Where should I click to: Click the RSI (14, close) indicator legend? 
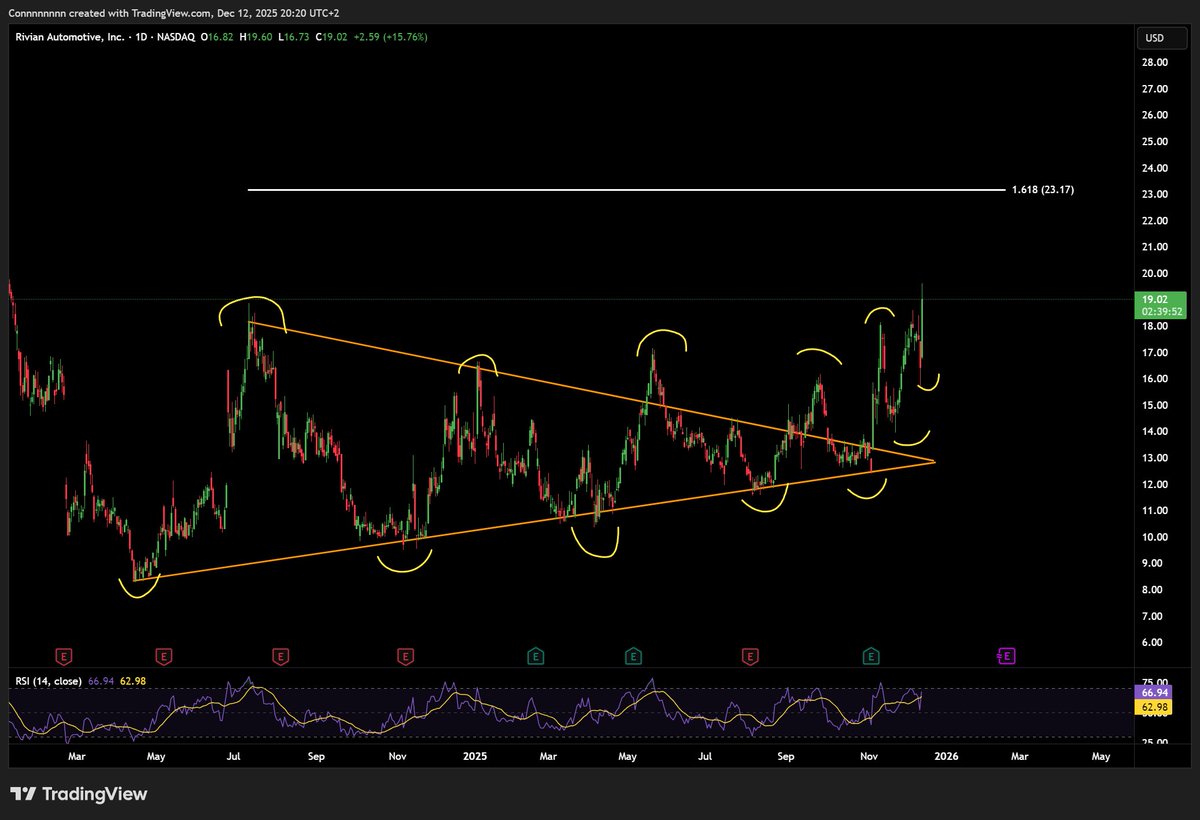click(49, 681)
